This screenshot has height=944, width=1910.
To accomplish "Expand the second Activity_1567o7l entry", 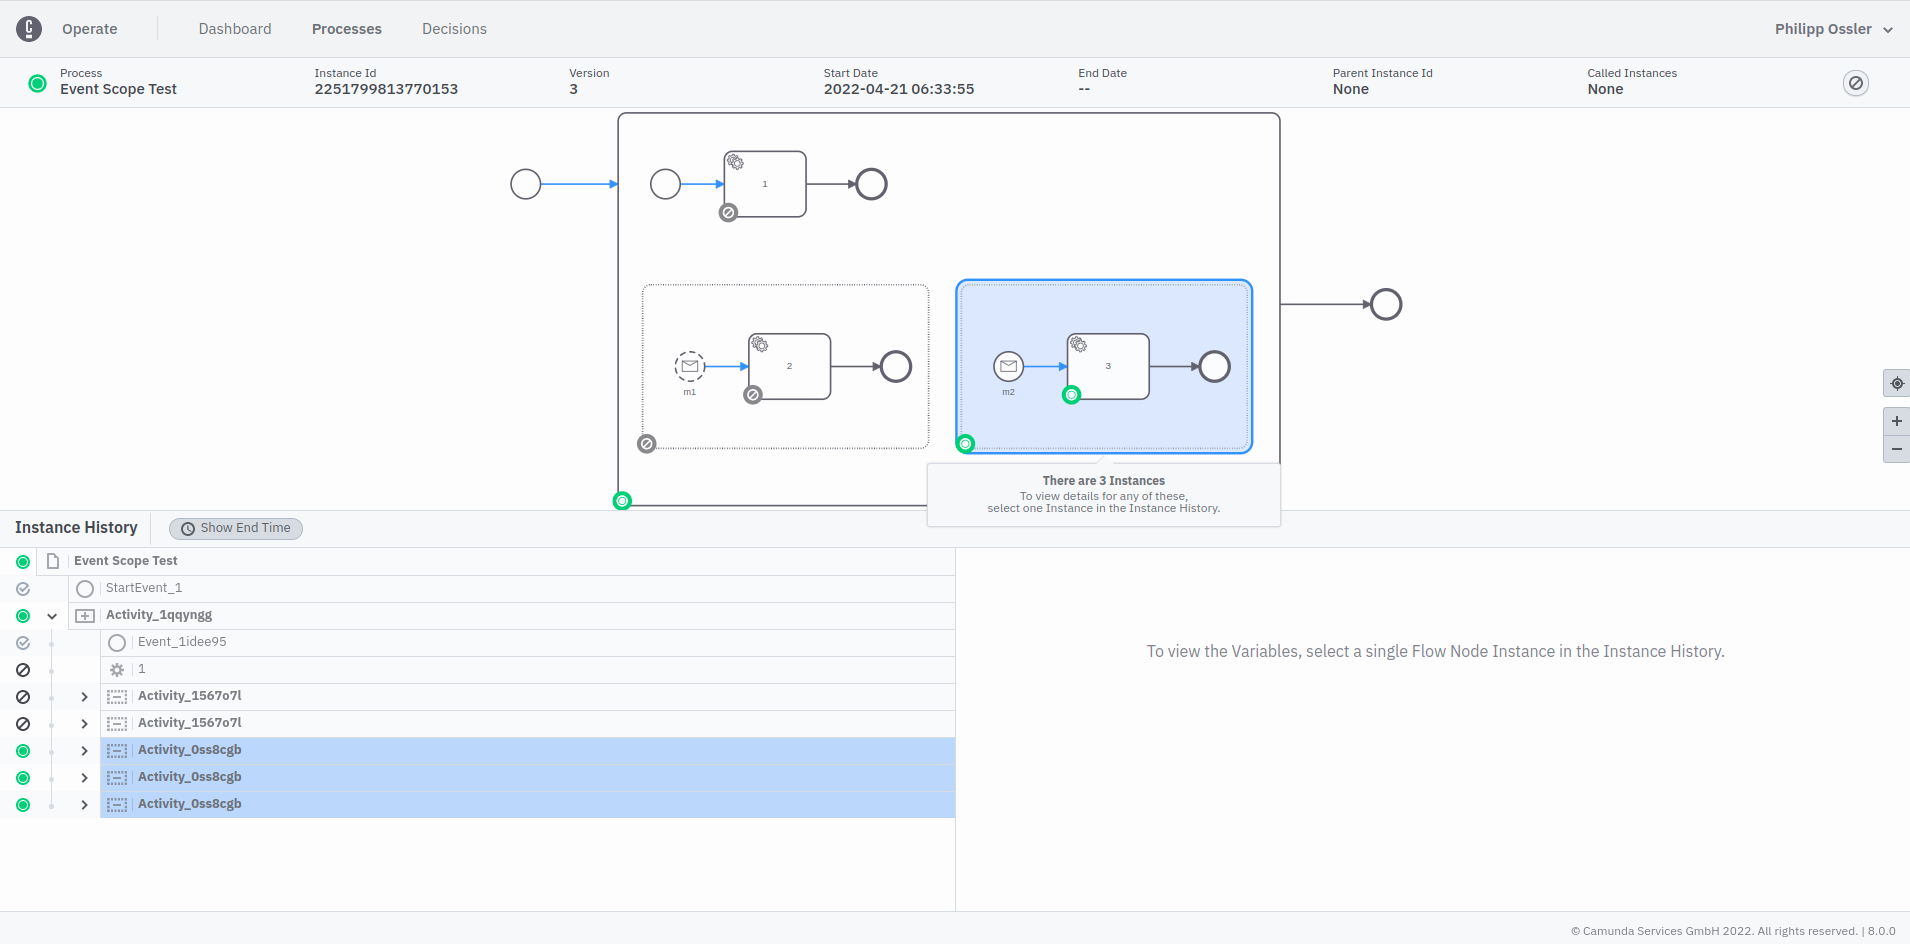I will (x=84, y=723).
